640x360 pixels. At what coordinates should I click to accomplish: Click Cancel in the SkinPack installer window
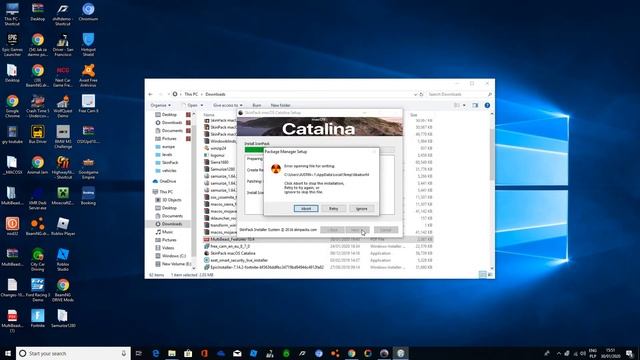386,230
